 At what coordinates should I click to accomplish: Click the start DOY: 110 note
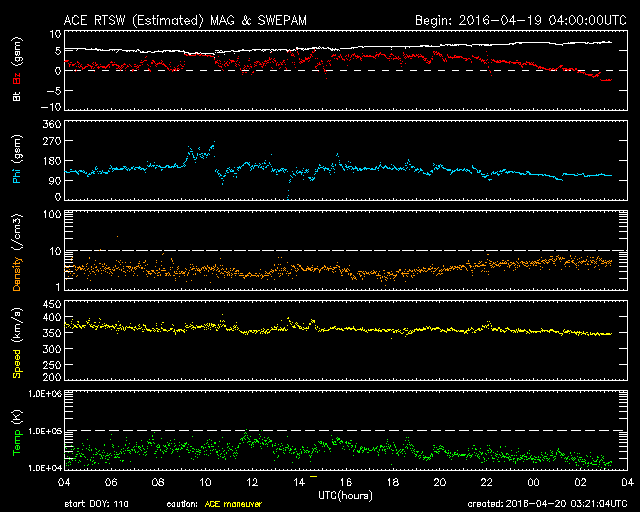(96, 504)
